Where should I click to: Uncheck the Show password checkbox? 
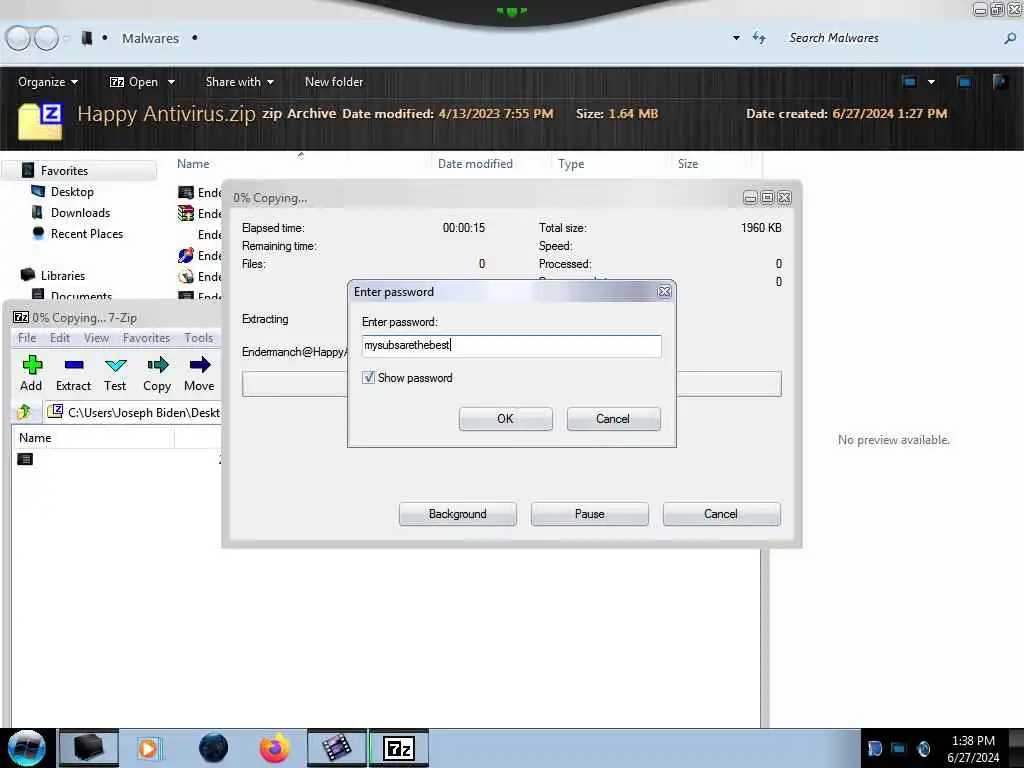coord(368,377)
